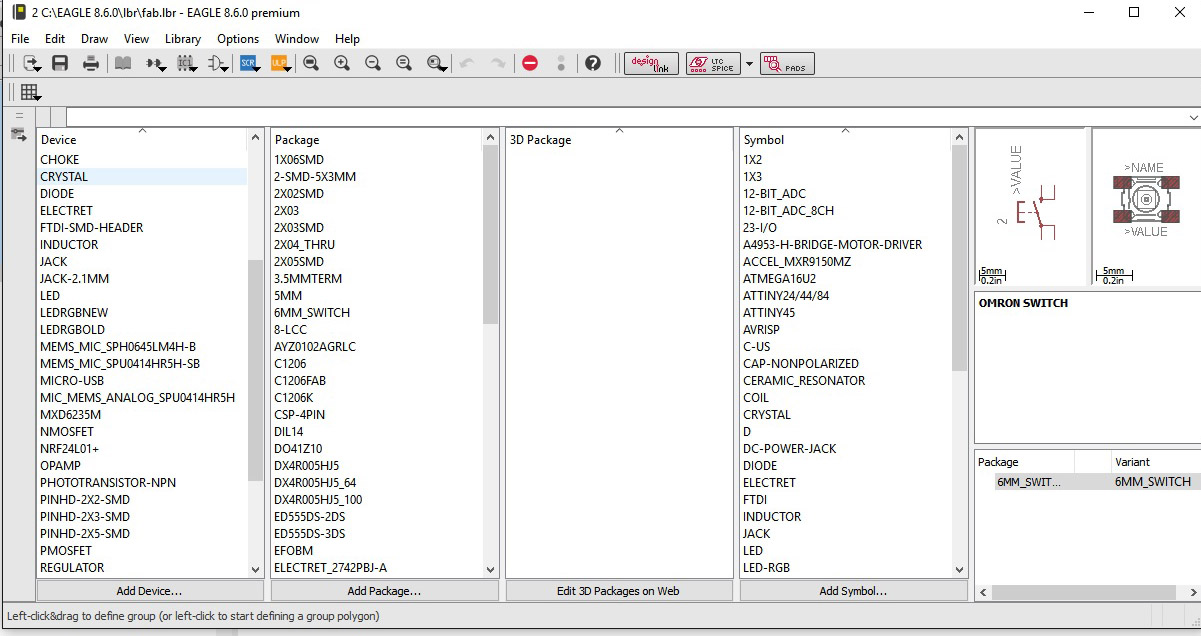1201x636 pixels.
Task: Click the LTC SPICE toolbar button
Action: pyautogui.click(x=713, y=63)
